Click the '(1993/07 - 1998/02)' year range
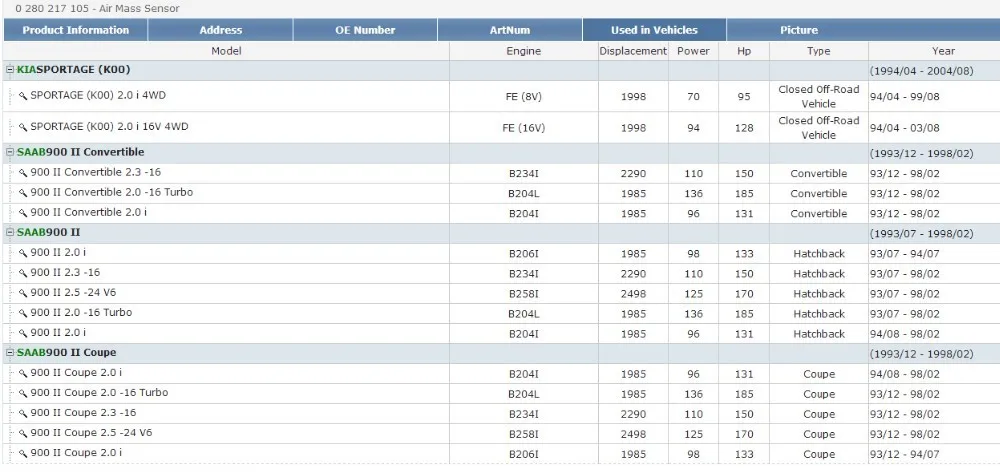The image size is (1000, 473). [922, 234]
